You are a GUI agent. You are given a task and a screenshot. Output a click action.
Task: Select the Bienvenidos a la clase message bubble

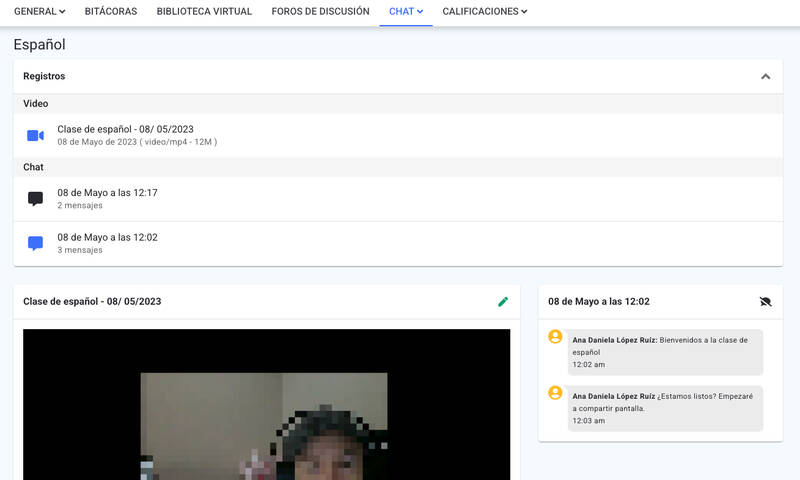point(665,352)
